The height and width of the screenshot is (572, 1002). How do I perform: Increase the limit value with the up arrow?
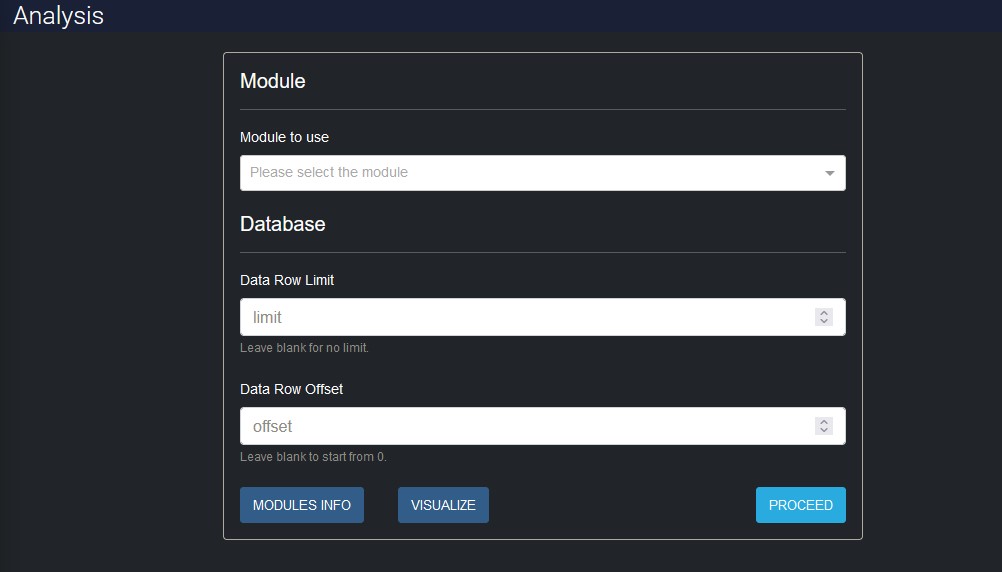pos(824,312)
